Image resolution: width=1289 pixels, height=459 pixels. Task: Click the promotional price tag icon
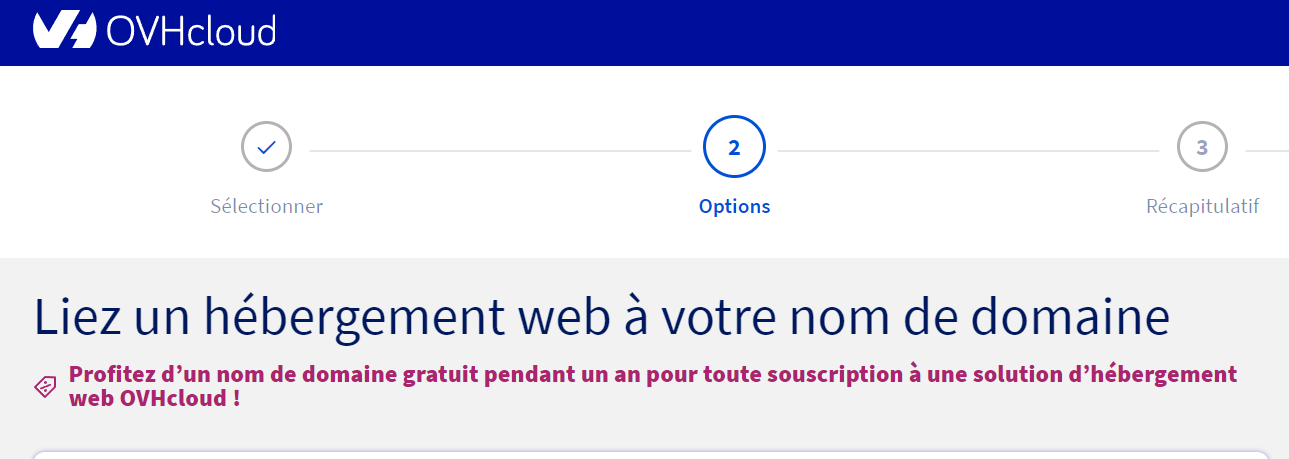pos(46,386)
